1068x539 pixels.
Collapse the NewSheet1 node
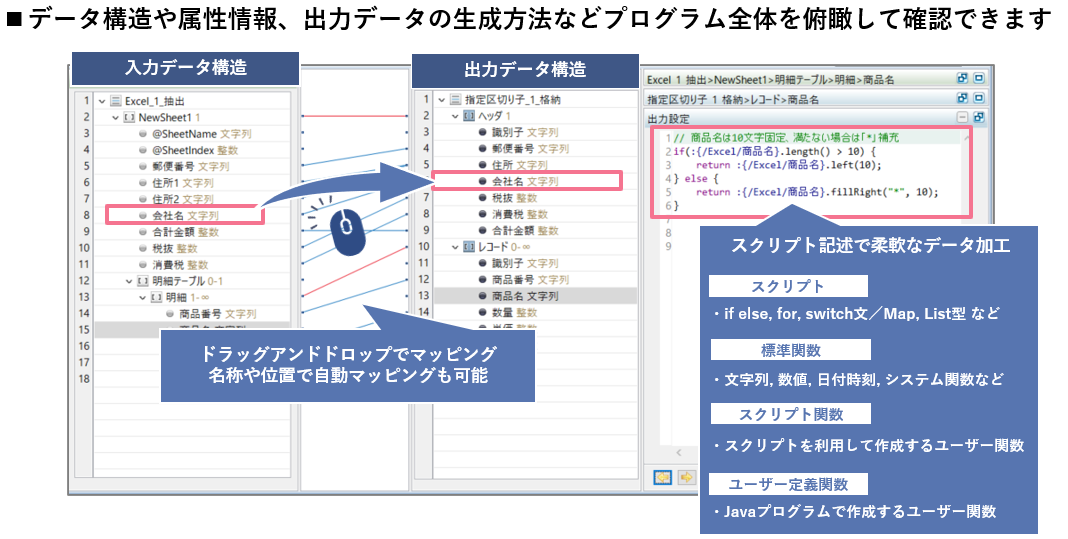116,117
